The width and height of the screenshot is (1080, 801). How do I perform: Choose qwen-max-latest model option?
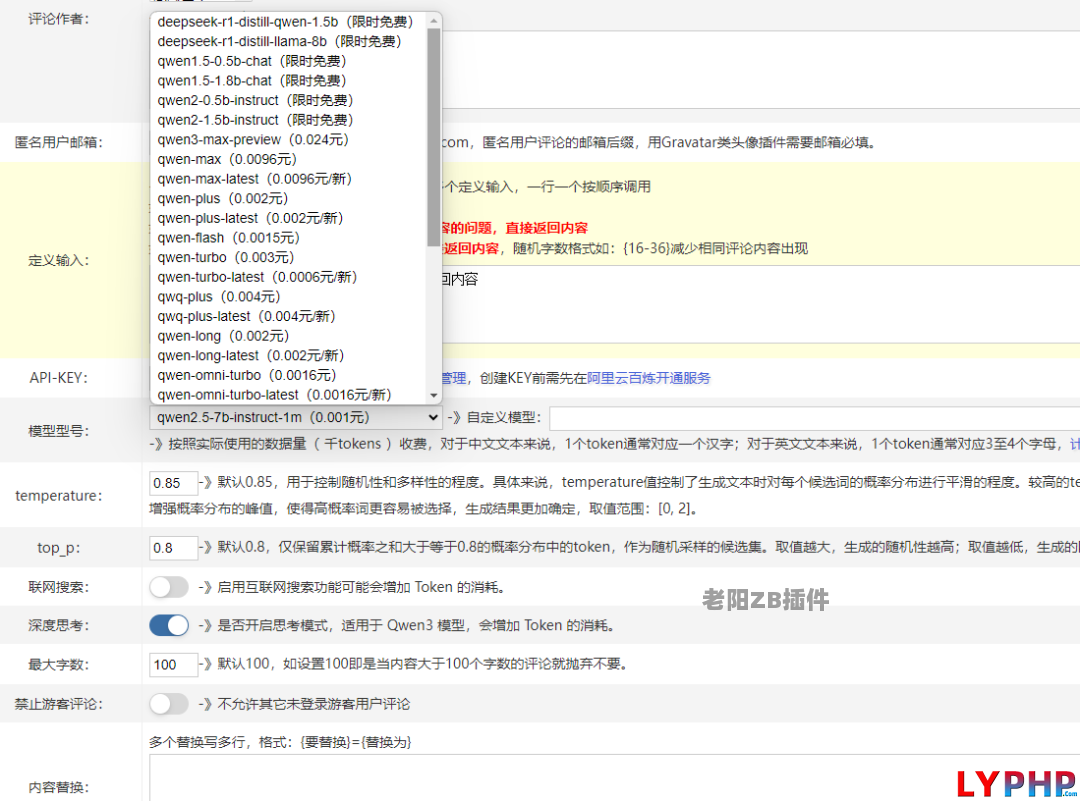[289, 179]
